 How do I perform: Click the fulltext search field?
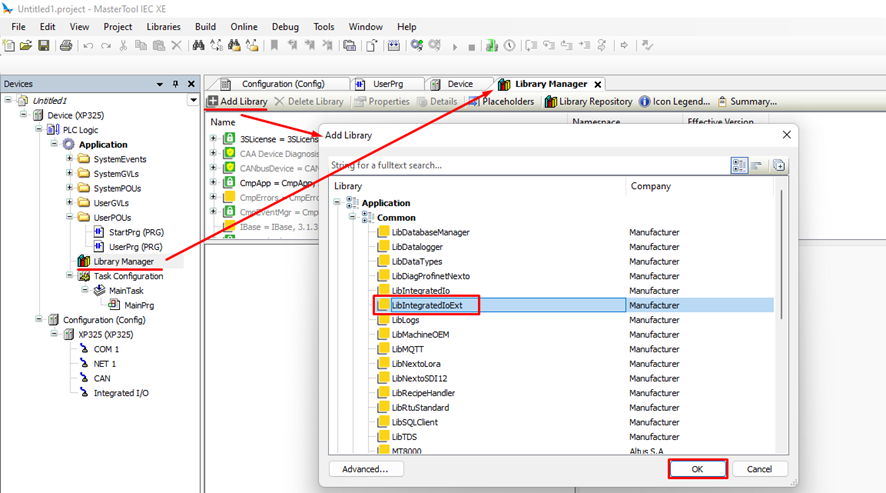[528, 165]
